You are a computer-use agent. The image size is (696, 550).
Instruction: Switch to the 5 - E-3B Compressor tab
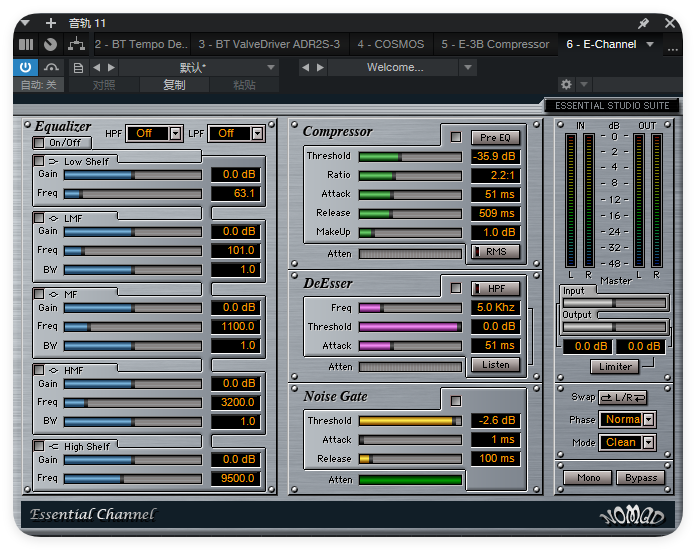(x=495, y=44)
